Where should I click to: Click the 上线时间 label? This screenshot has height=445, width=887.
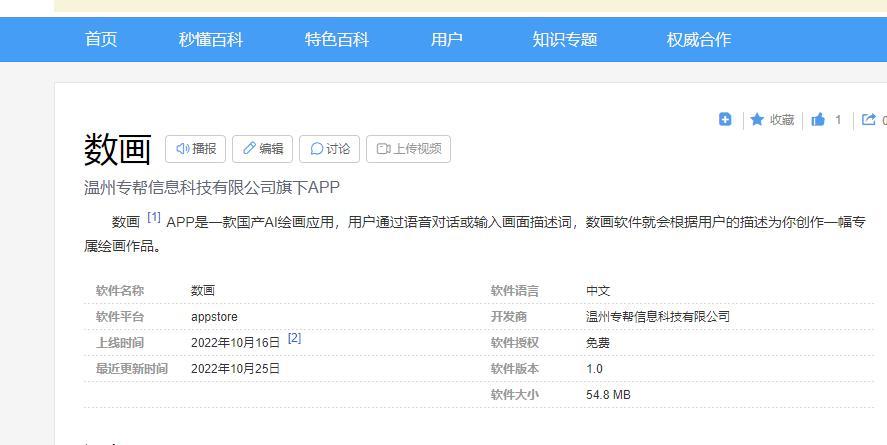click(120, 343)
